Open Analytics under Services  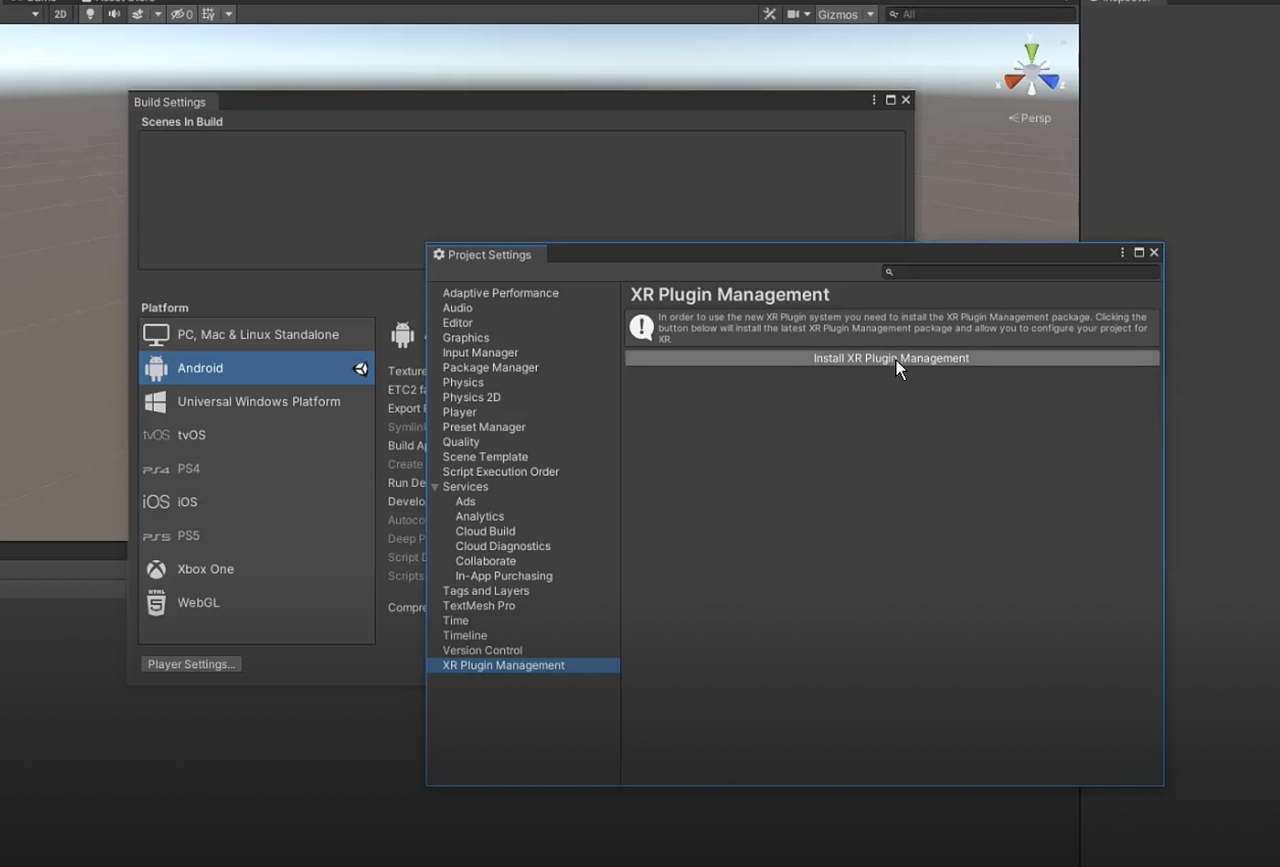click(x=480, y=517)
